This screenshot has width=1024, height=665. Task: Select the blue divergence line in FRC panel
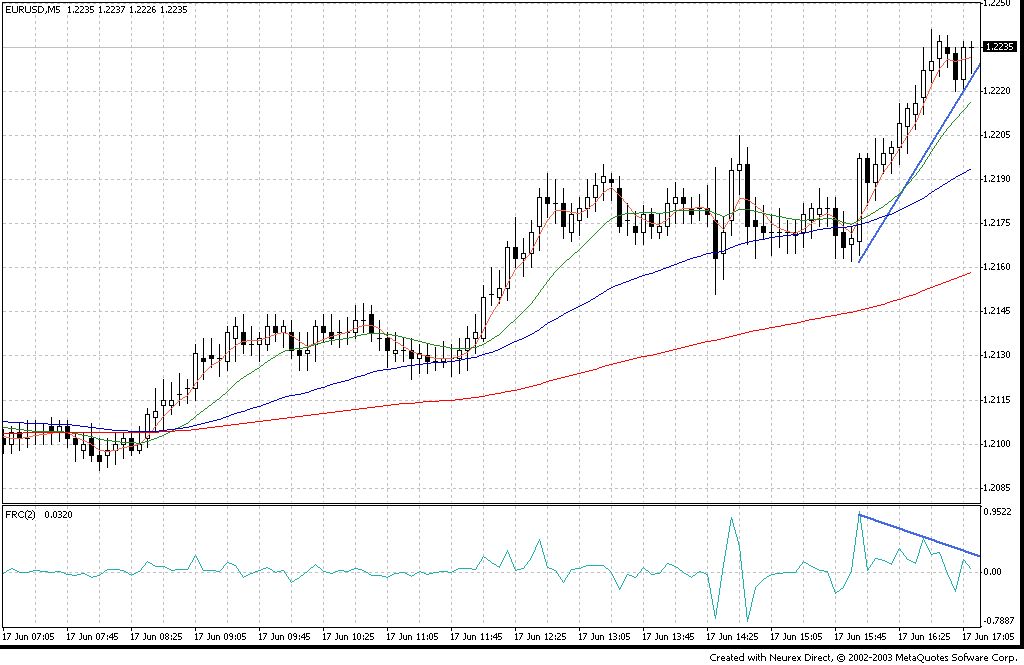[919, 536]
